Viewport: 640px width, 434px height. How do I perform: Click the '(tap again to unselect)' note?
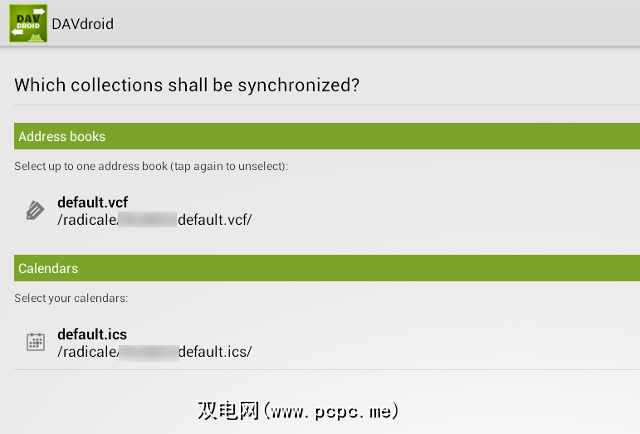[x=234, y=165]
